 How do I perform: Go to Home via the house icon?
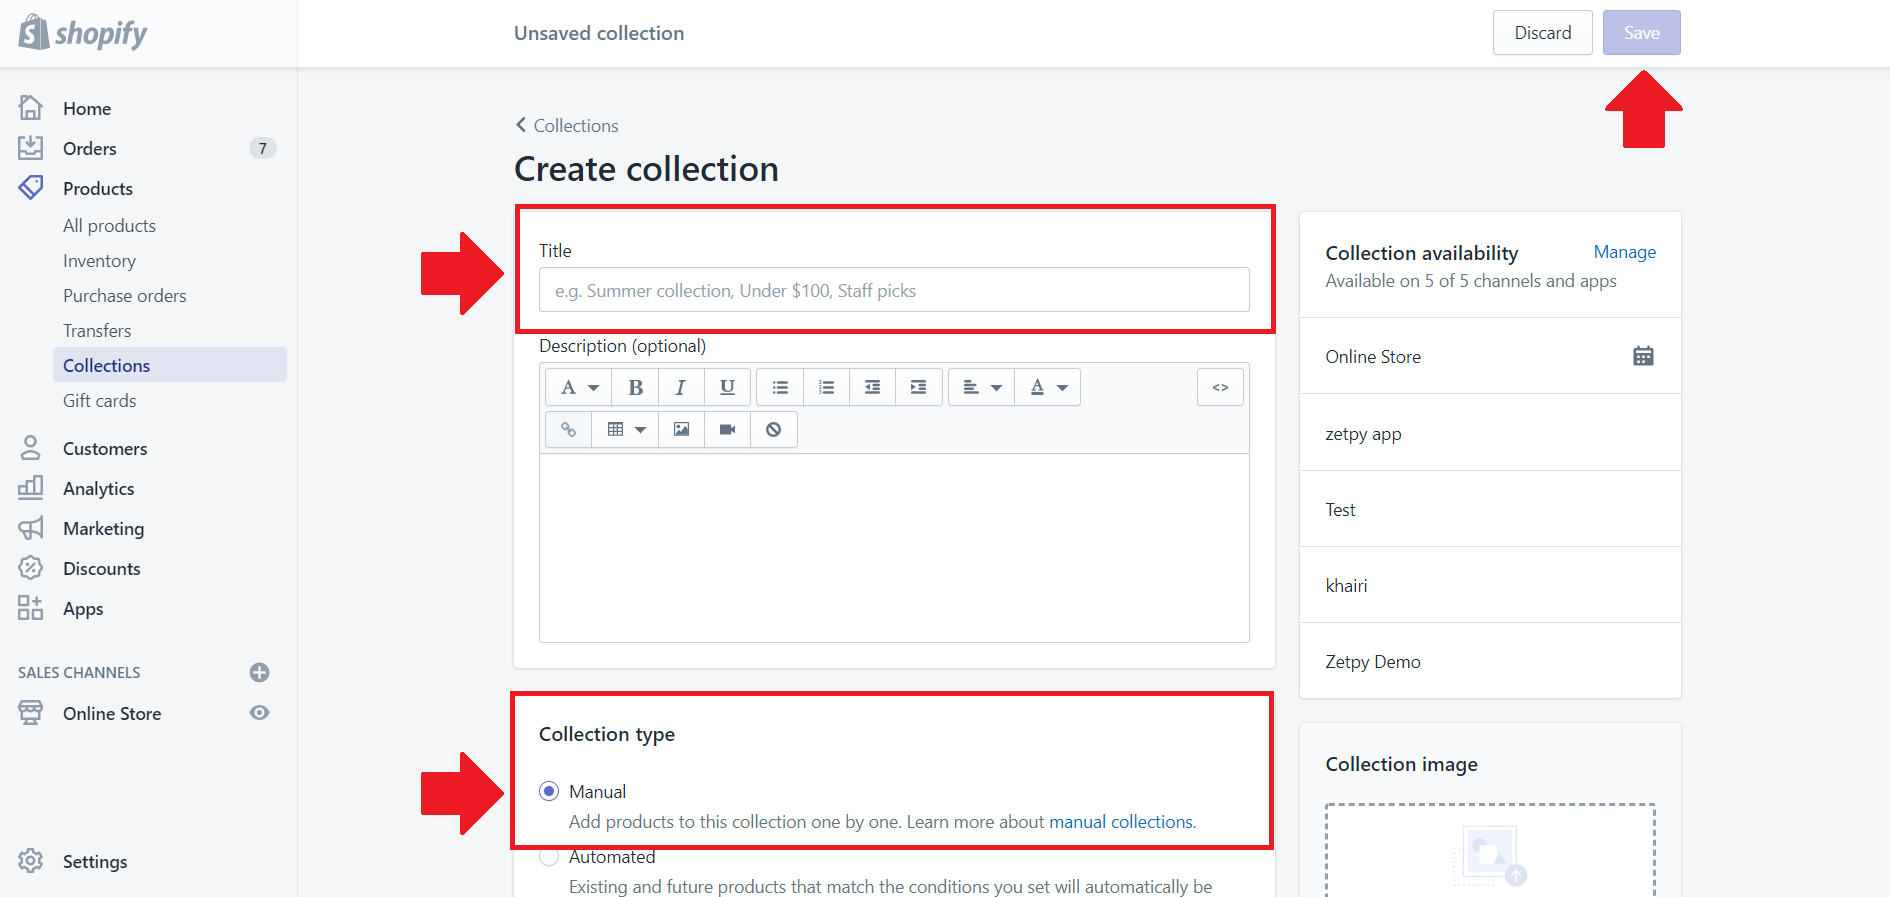(31, 107)
